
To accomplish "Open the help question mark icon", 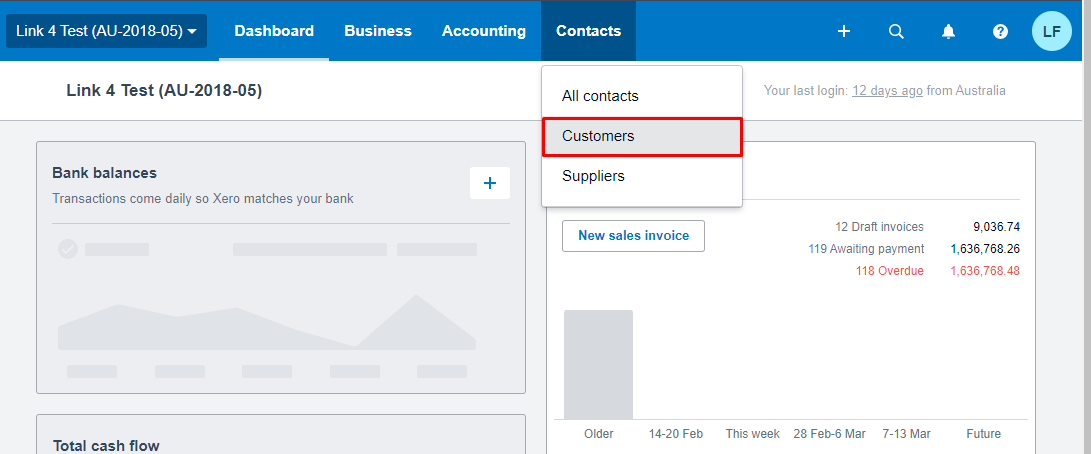I will tap(1000, 31).
